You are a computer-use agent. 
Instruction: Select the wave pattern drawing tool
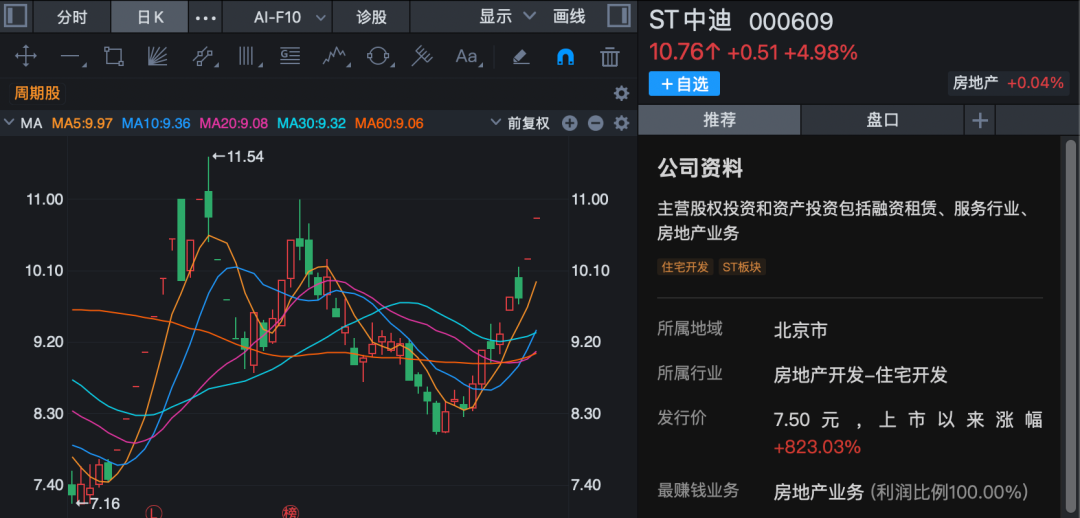coord(334,56)
